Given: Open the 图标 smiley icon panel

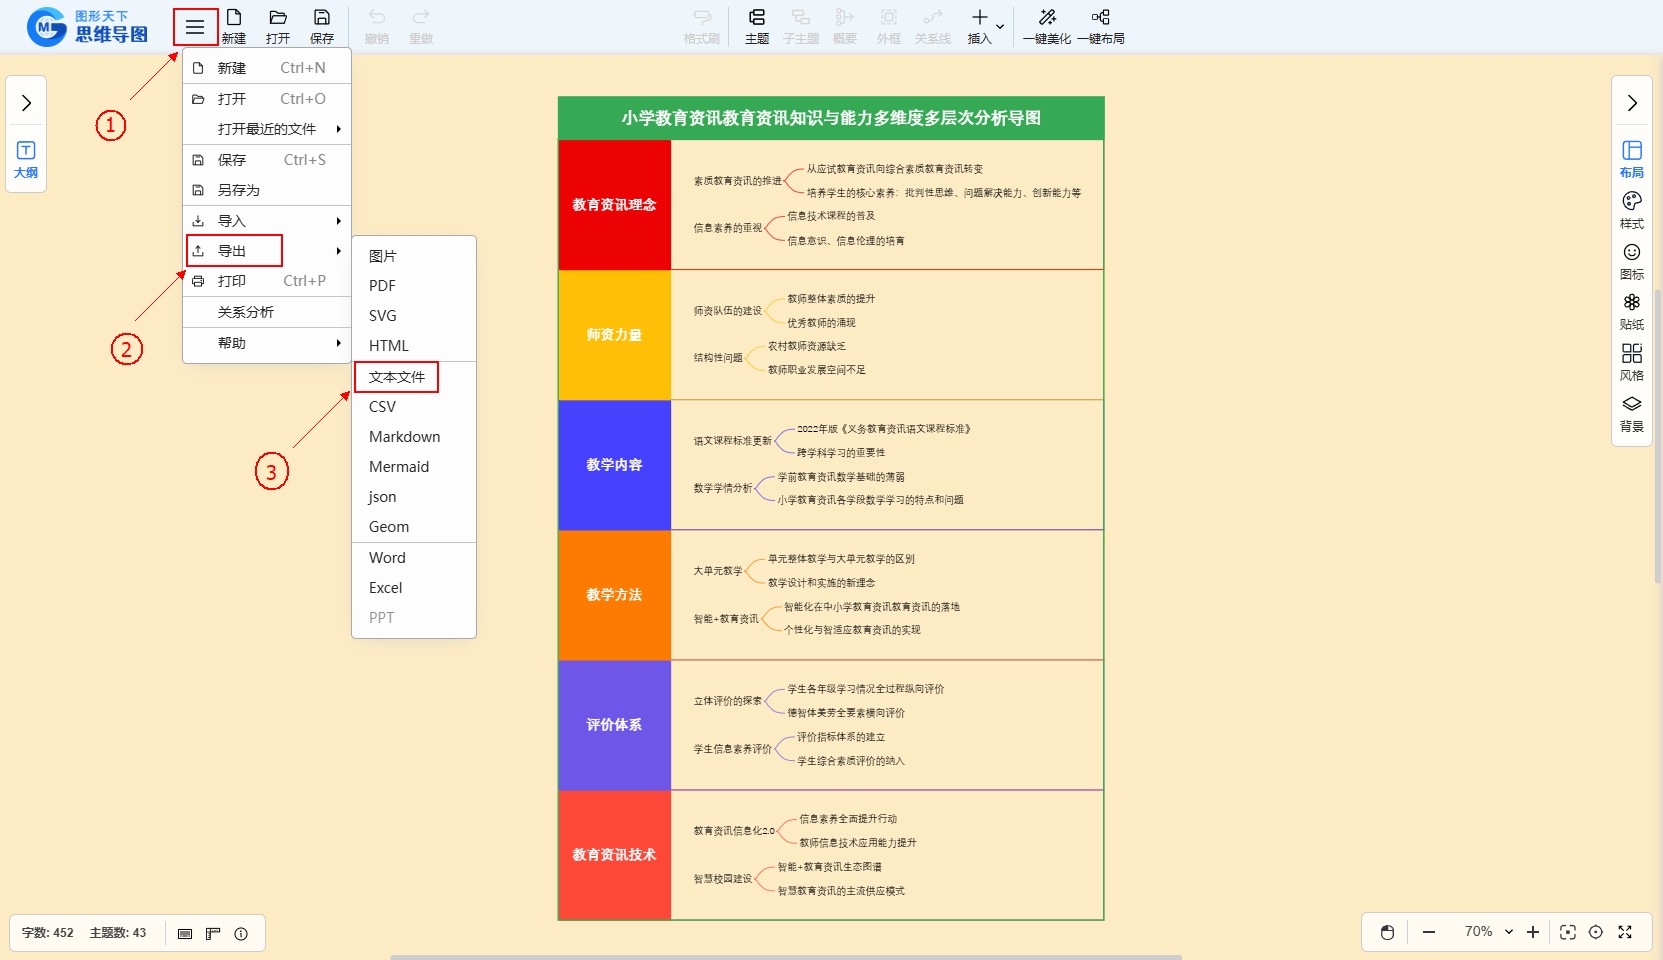Looking at the screenshot, I should point(1631,261).
